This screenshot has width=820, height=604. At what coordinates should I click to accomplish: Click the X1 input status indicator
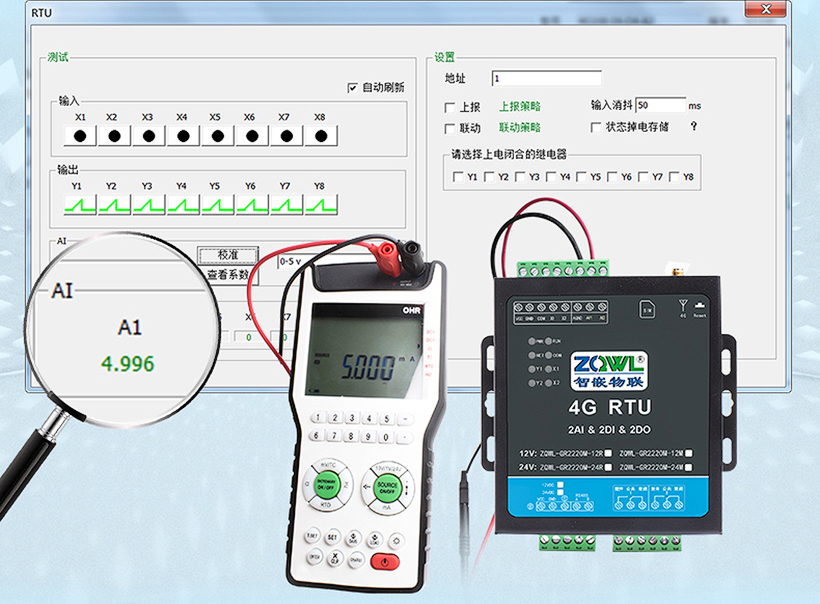coord(79,135)
